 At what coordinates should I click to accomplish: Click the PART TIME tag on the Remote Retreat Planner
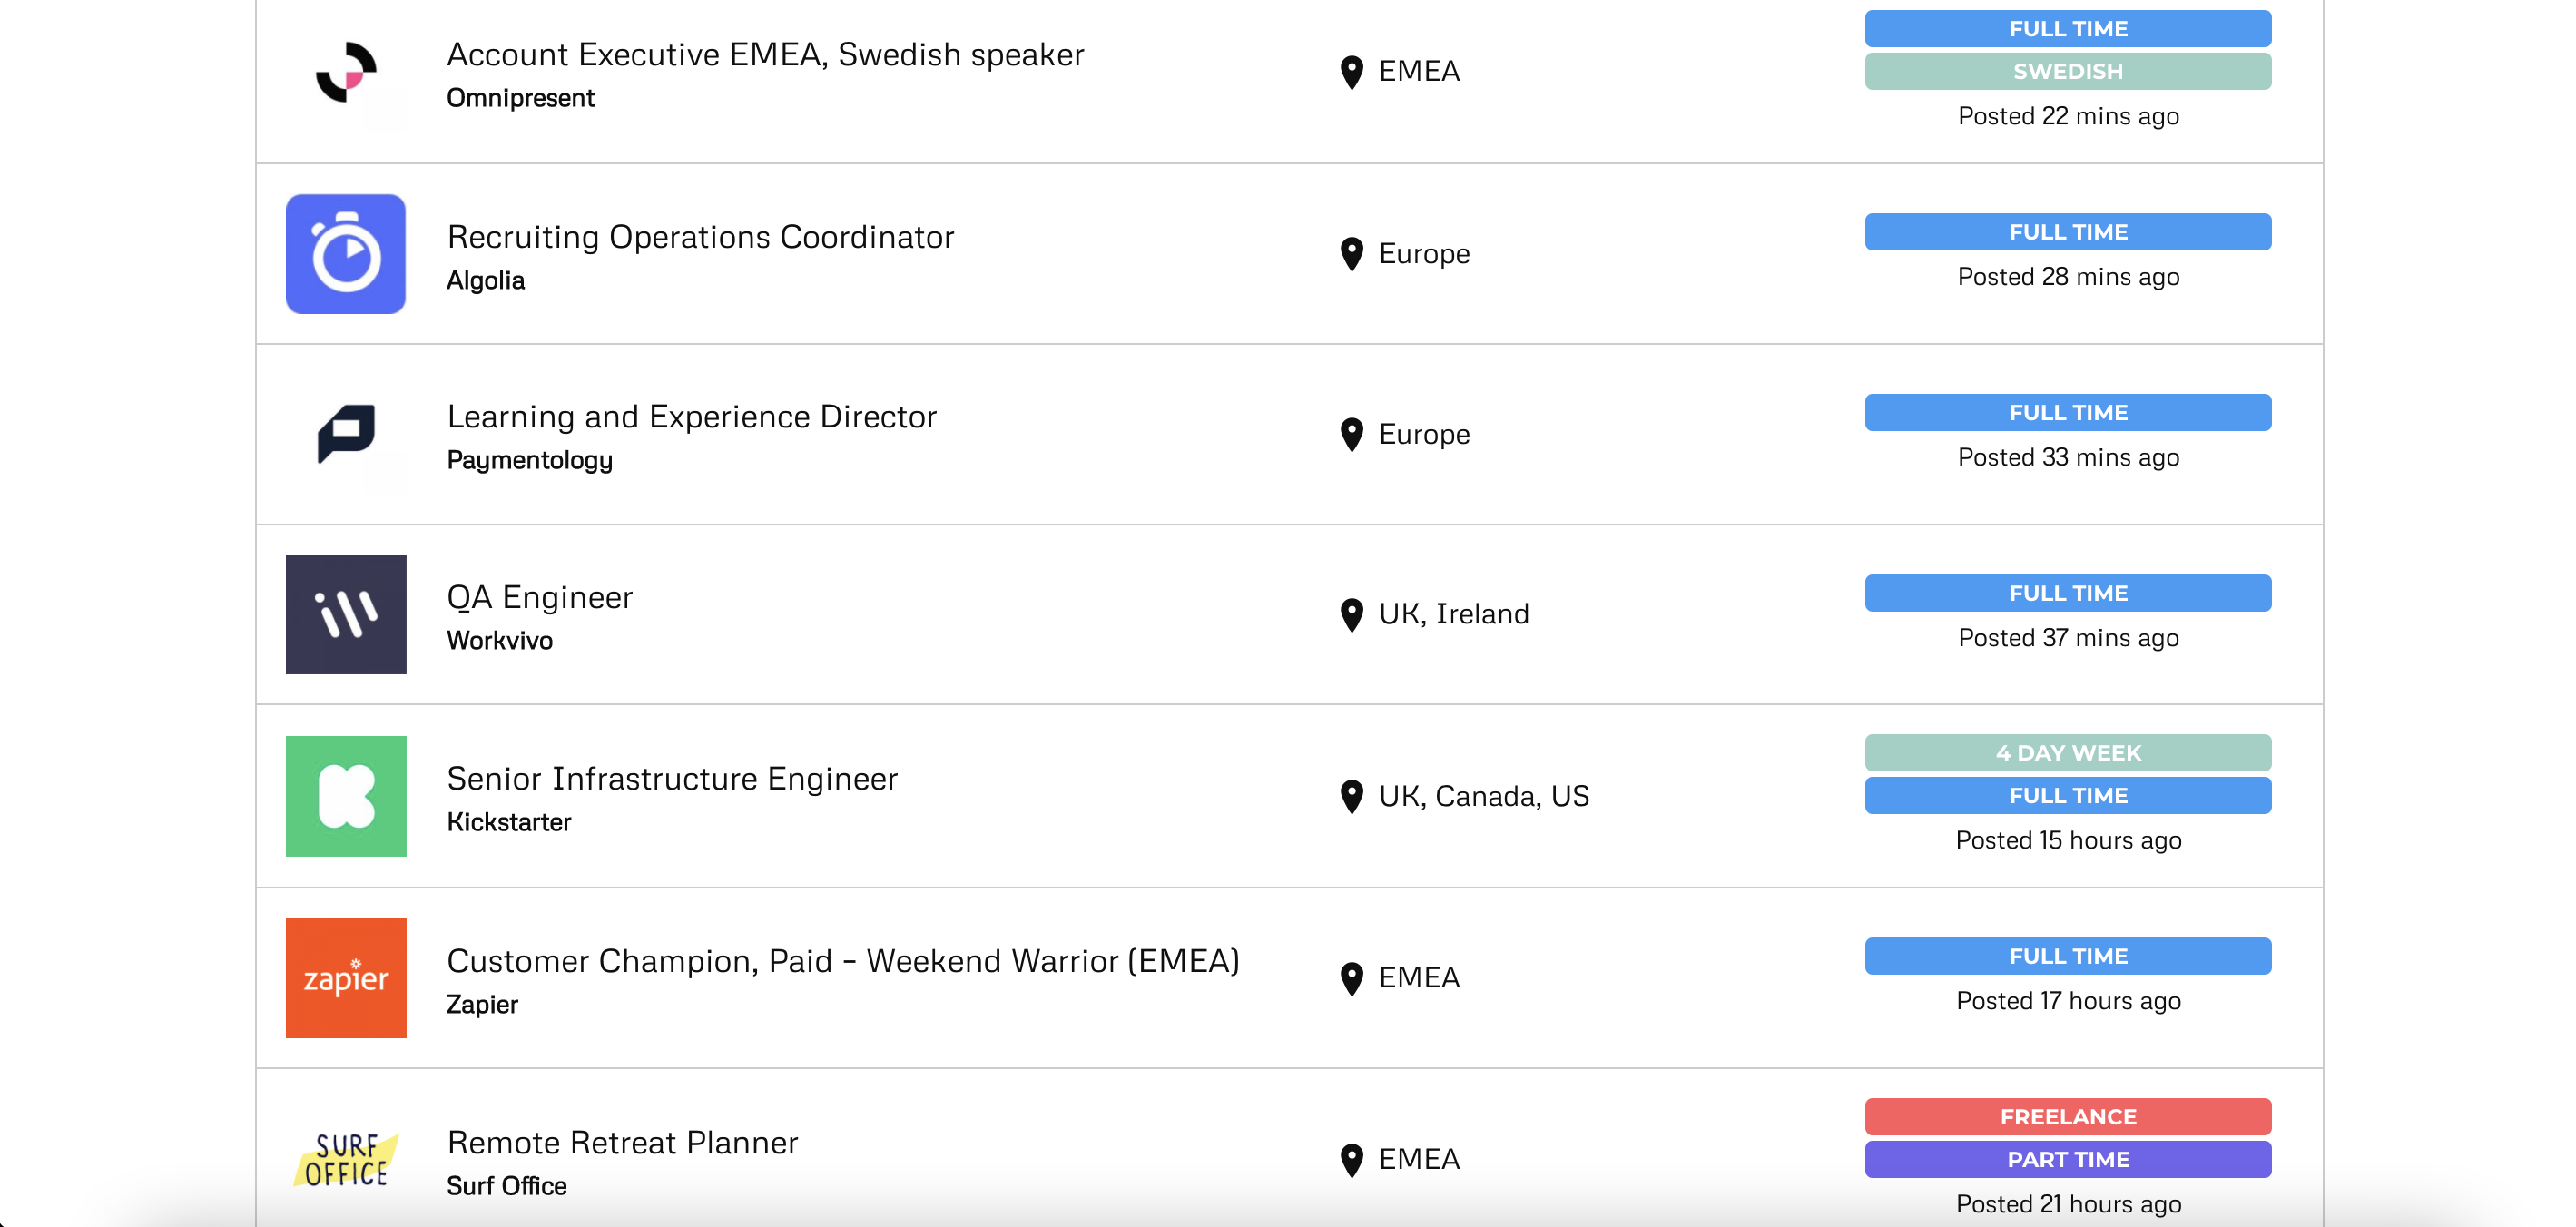tap(2067, 1159)
